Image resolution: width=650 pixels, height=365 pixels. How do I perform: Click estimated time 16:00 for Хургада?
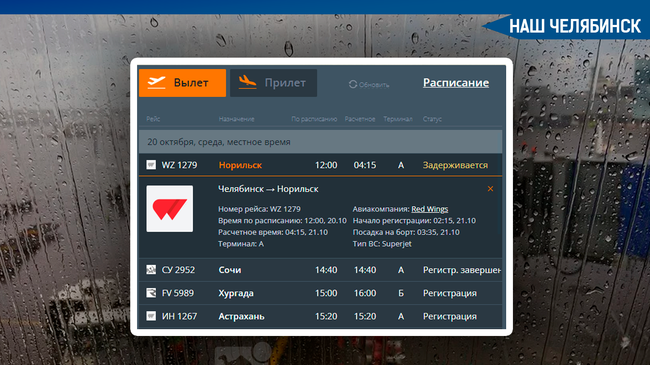tap(365, 293)
